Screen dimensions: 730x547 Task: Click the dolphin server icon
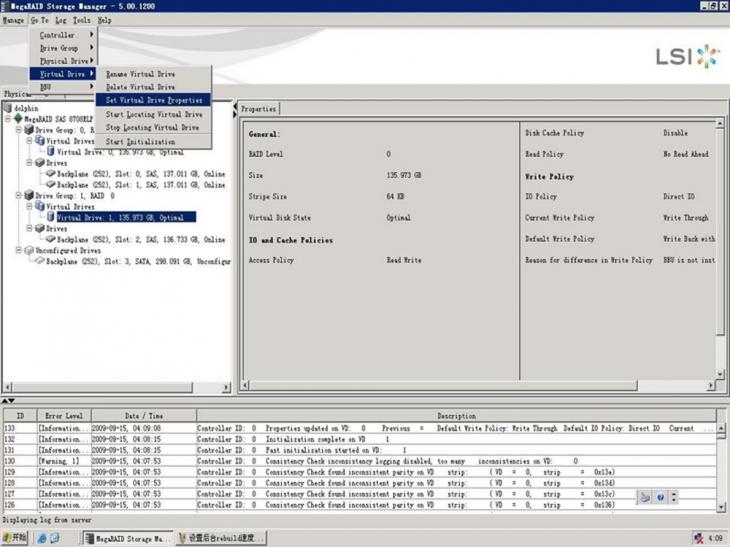click(8, 108)
